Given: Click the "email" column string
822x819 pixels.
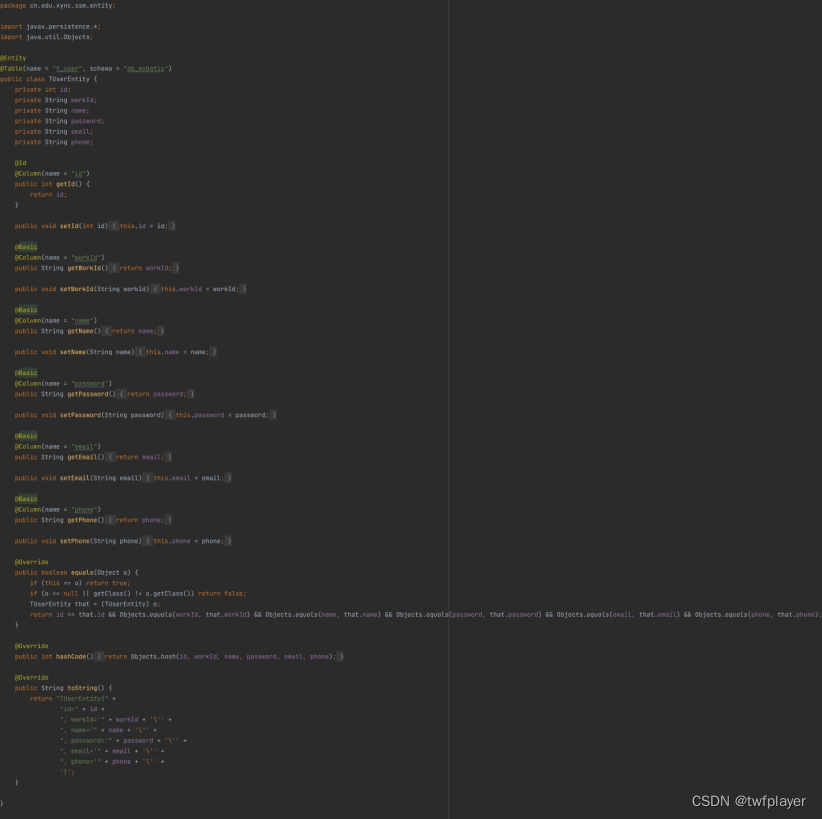Looking at the screenshot, I should tap(84, 447).
